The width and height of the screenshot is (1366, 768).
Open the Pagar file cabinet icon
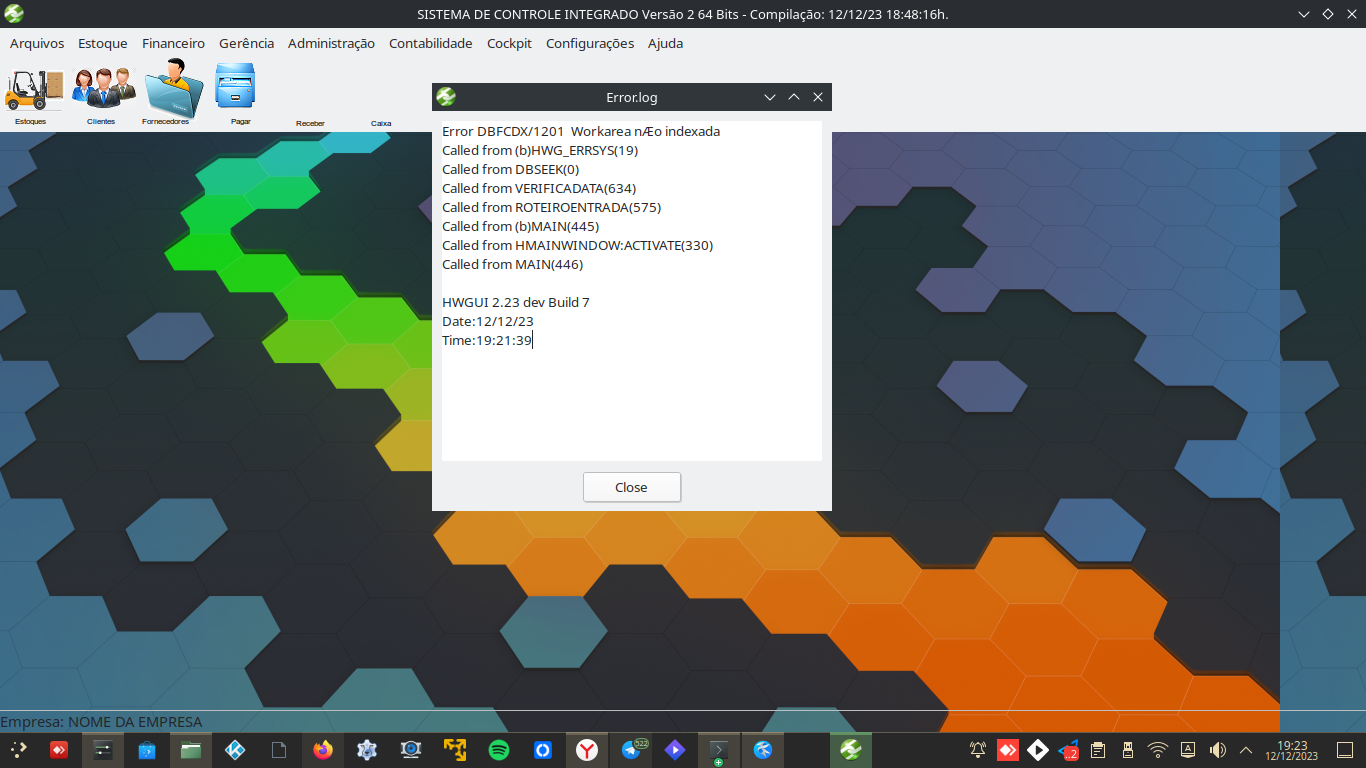pyautogui.click(x=236, y=86)
